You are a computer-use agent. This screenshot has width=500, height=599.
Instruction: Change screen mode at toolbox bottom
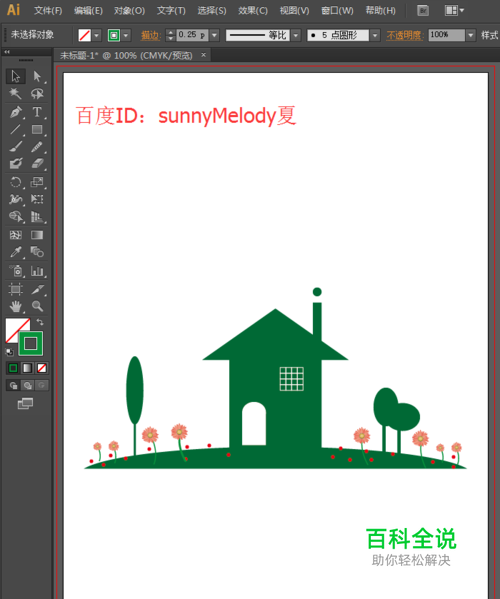pos(26,403)
